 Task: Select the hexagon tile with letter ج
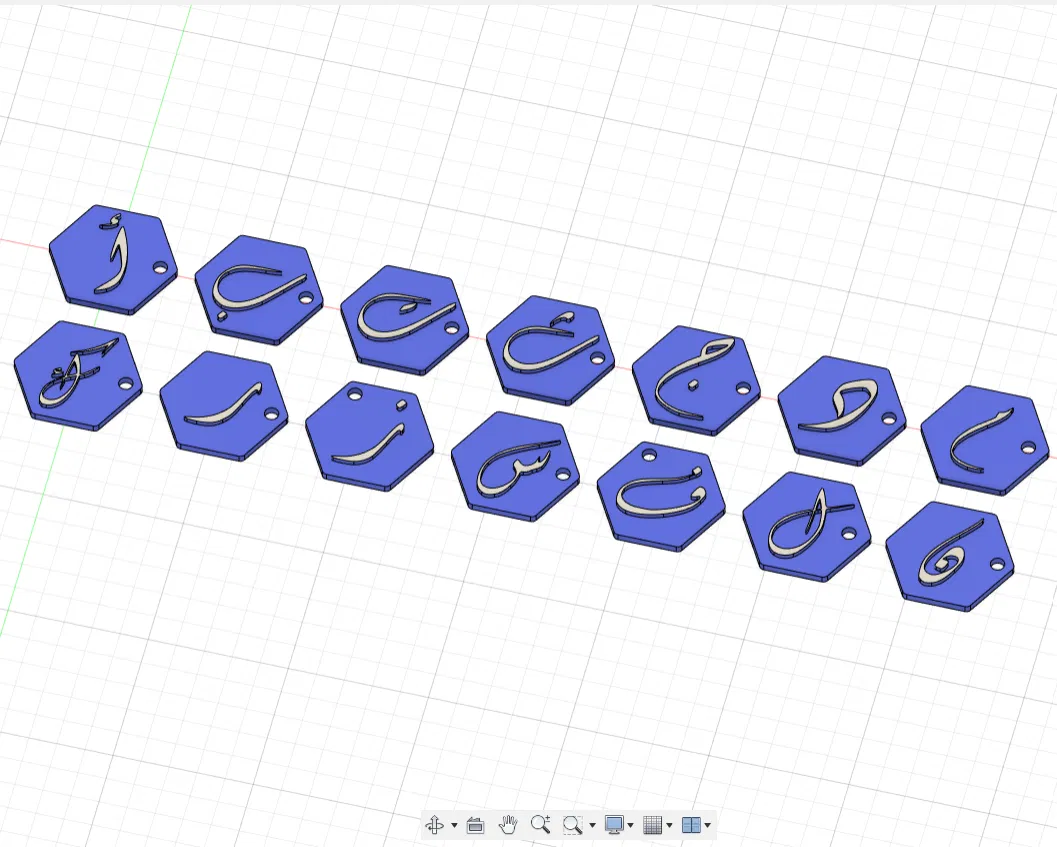click(696, 380)
